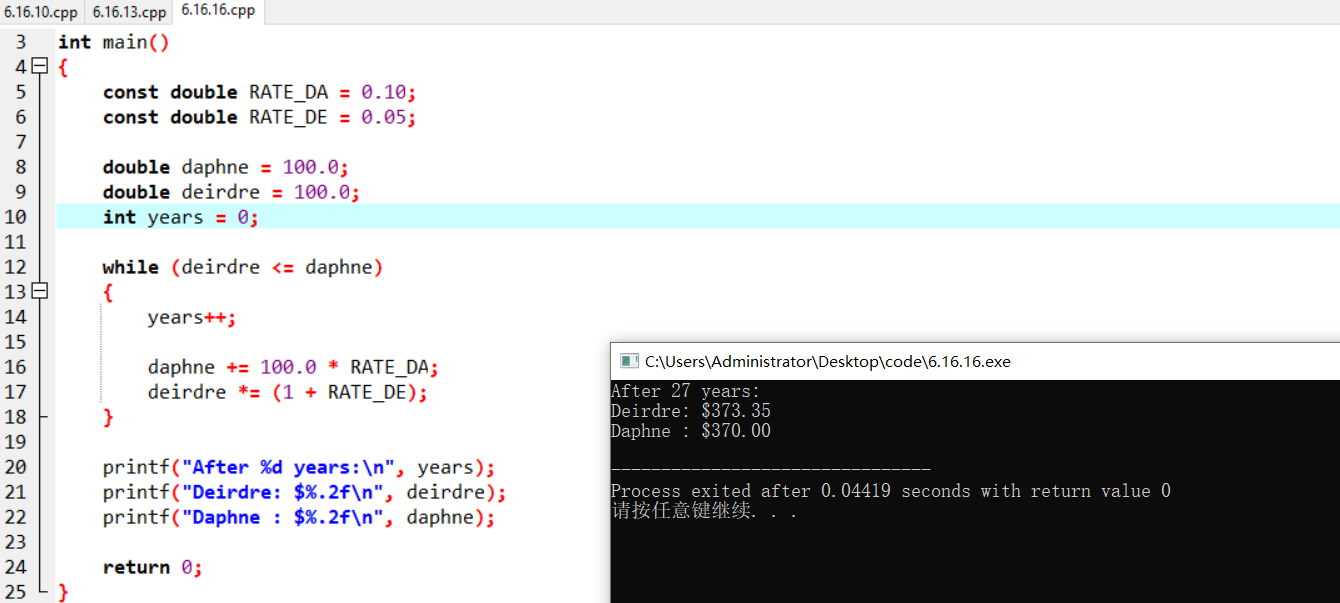Screen dimensions: 1340x603
Task: Click console output 'Deirdre: $373.35'
Action: click(x=691, y=411)
